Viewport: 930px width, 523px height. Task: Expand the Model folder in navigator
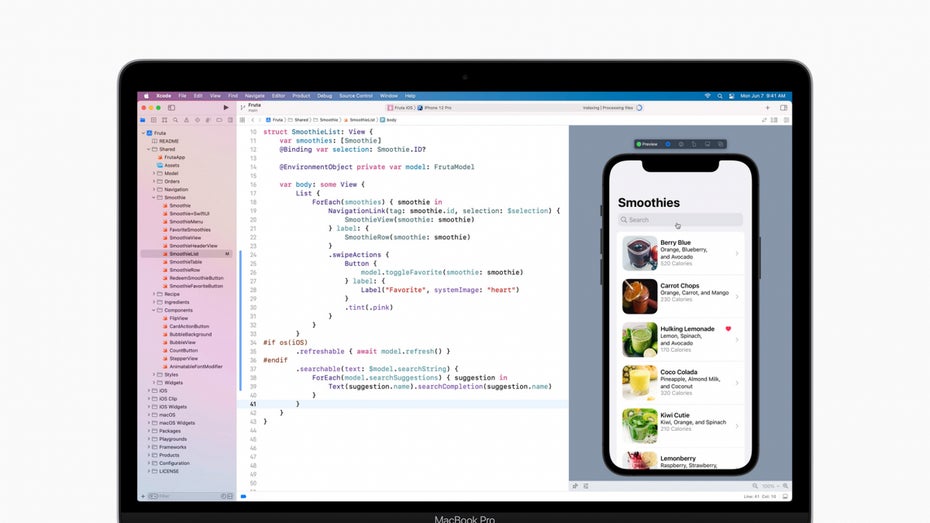tap(154, 173)
